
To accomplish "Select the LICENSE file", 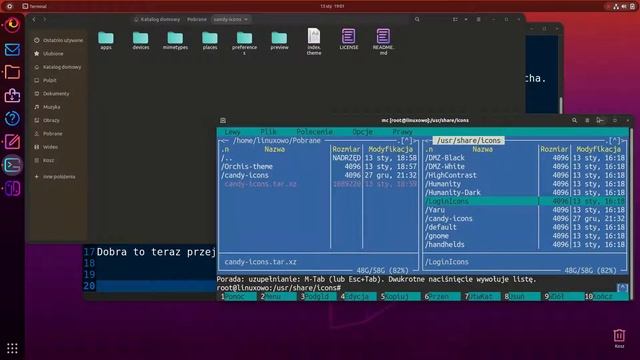I will click(349, 39).
